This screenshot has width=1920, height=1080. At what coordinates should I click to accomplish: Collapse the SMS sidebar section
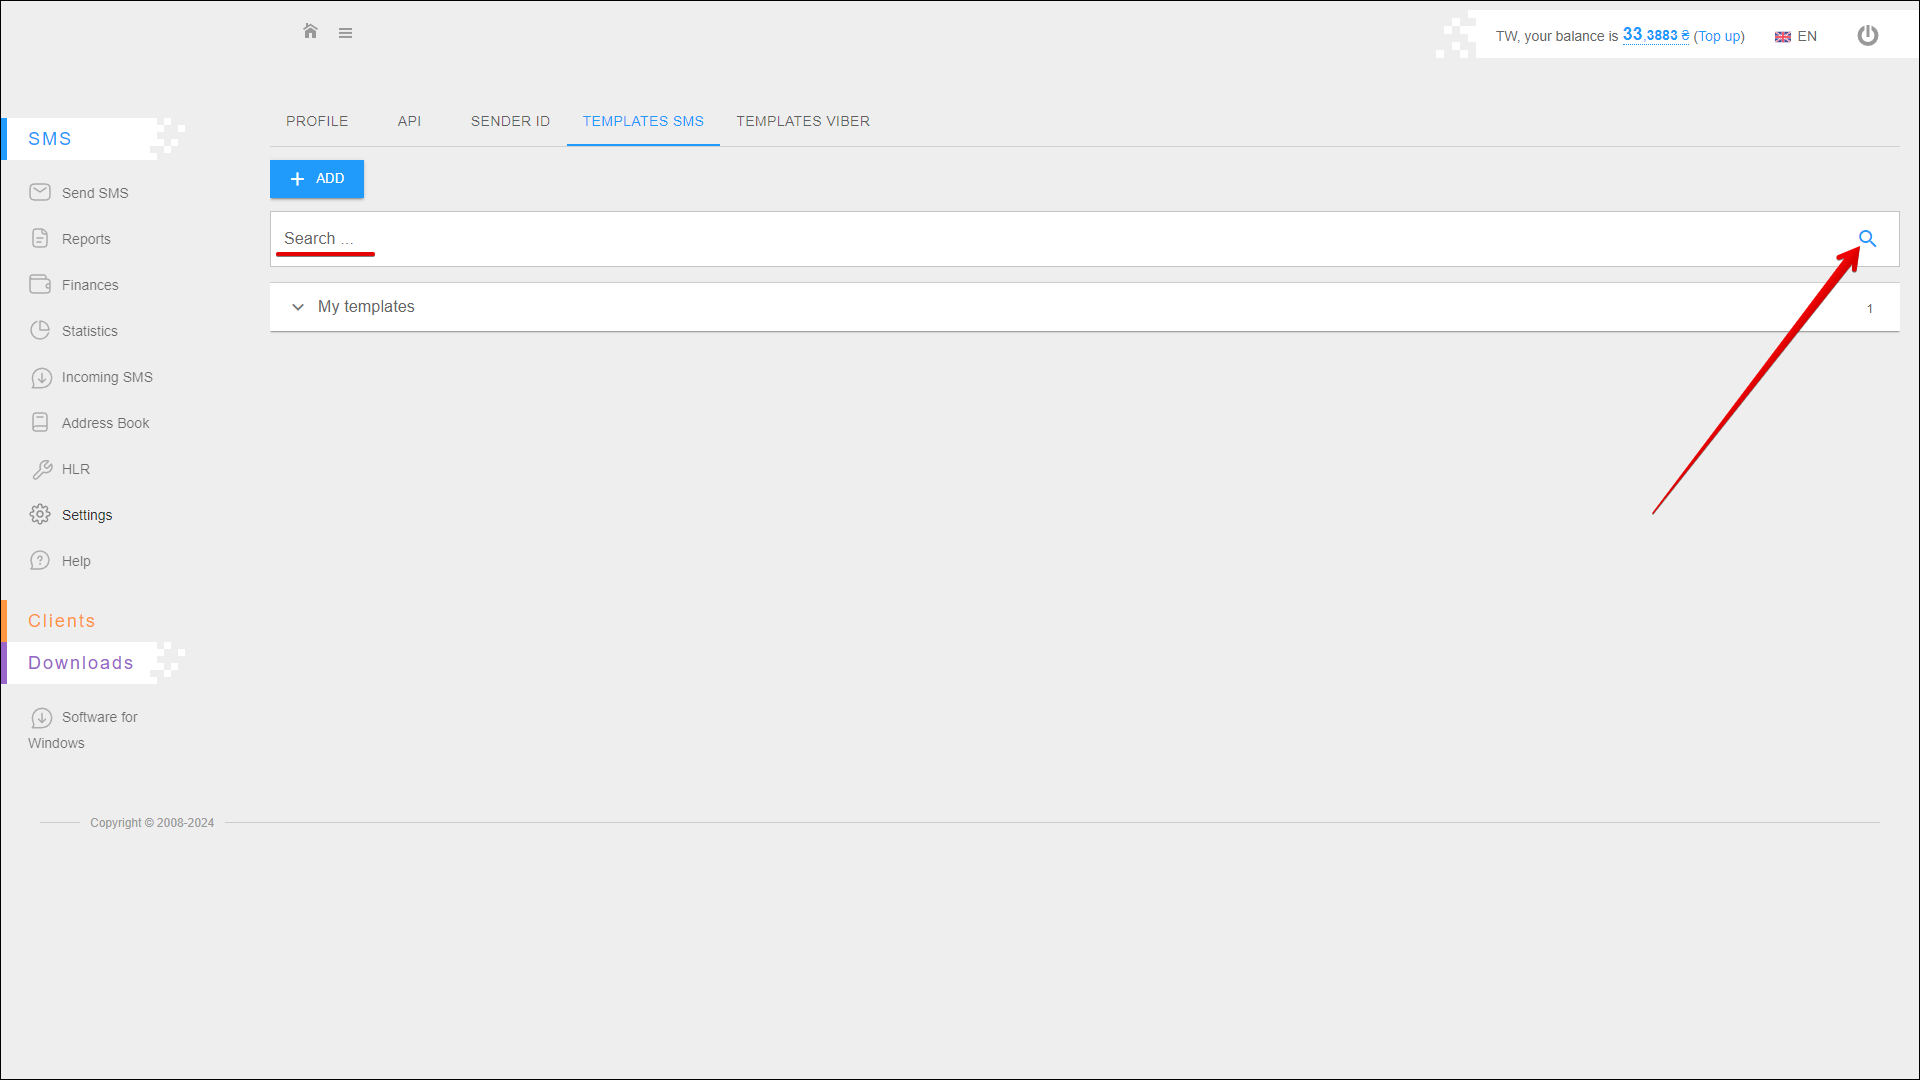(50, 139)
